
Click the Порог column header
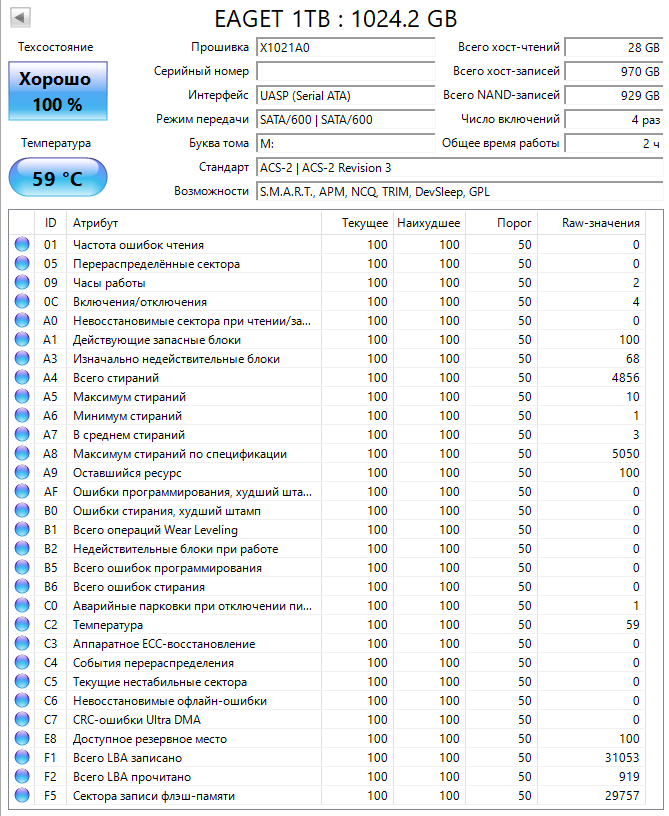pos(515,223)
